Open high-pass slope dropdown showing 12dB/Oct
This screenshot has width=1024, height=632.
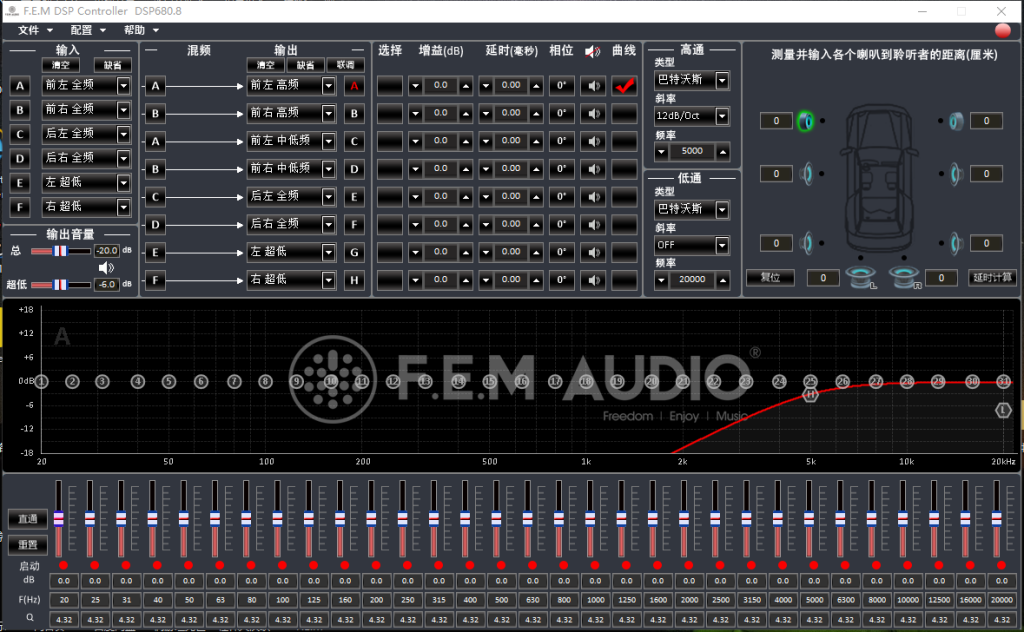tap(722, 116)
